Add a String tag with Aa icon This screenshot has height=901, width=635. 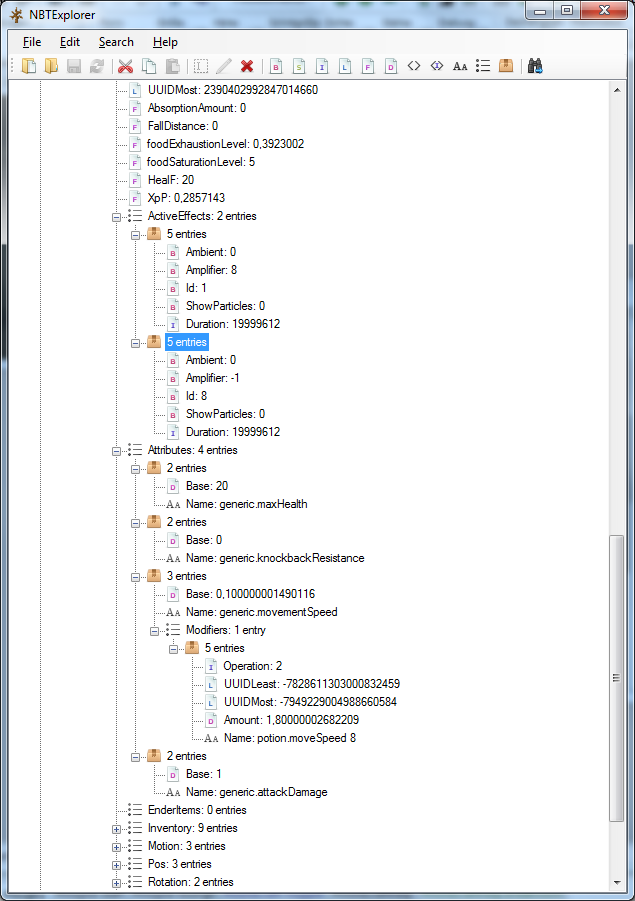click(460, 66)
